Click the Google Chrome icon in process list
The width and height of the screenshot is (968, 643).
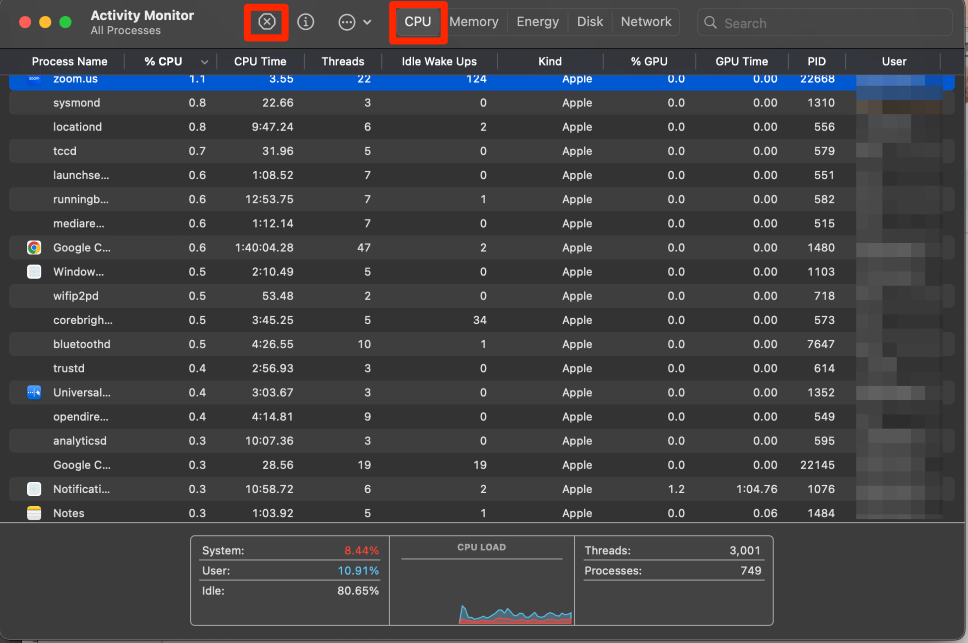click(34, 248)
